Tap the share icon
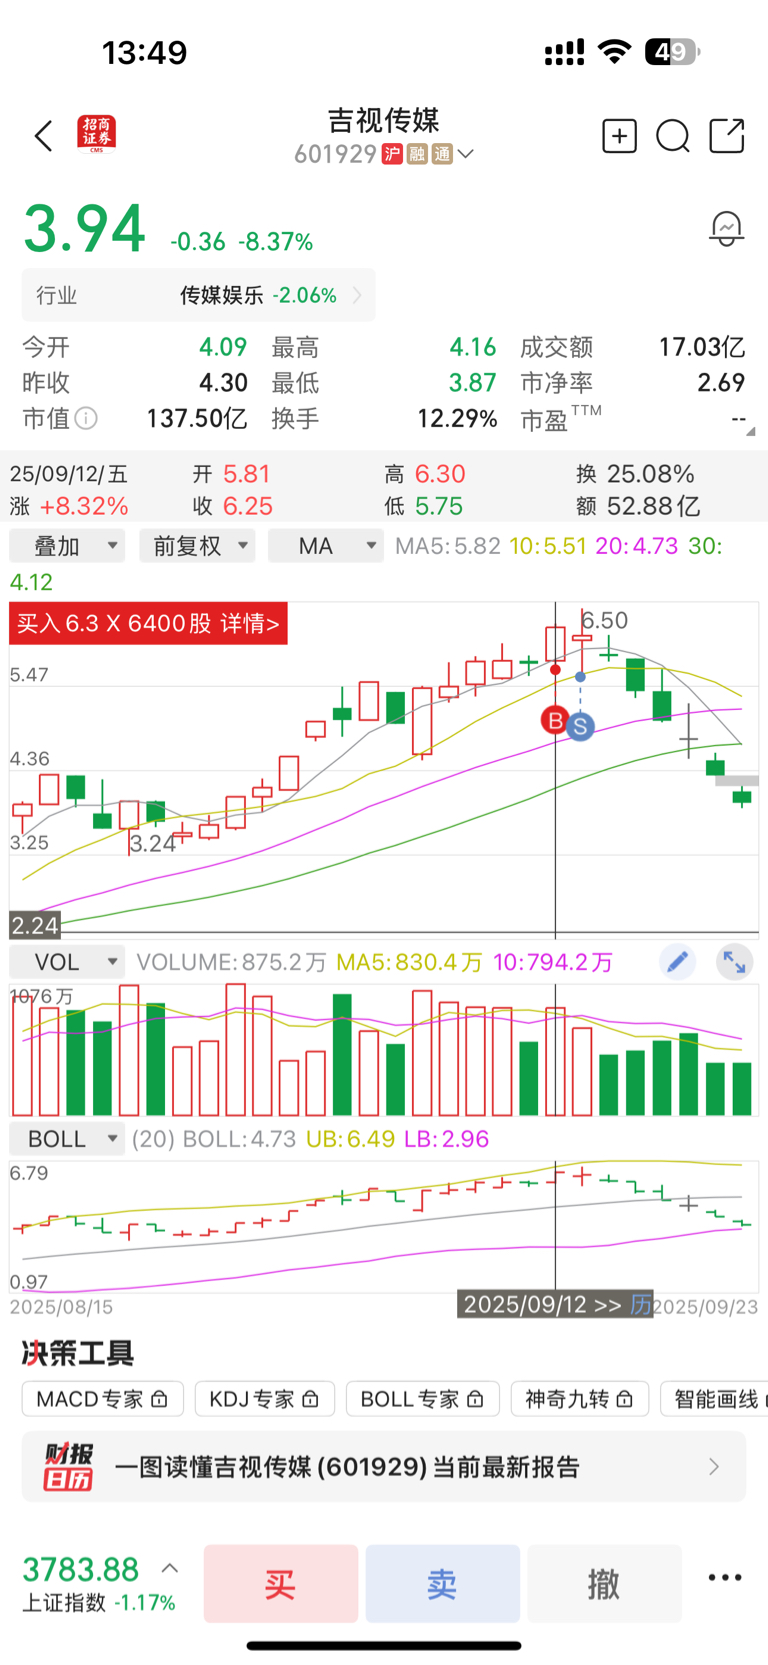The image size is (768, 1665). pos(727,136)
